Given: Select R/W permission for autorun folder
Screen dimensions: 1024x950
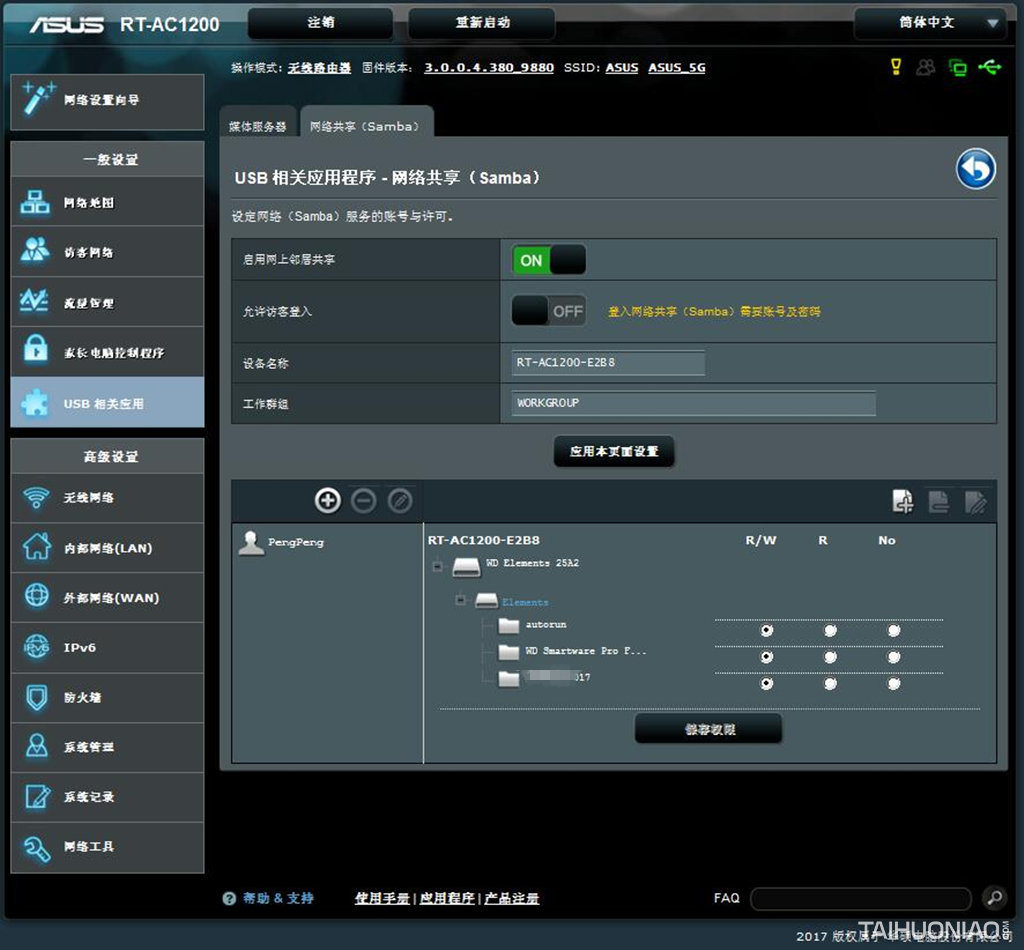Looking at the screenshot, I should (766, 630).
